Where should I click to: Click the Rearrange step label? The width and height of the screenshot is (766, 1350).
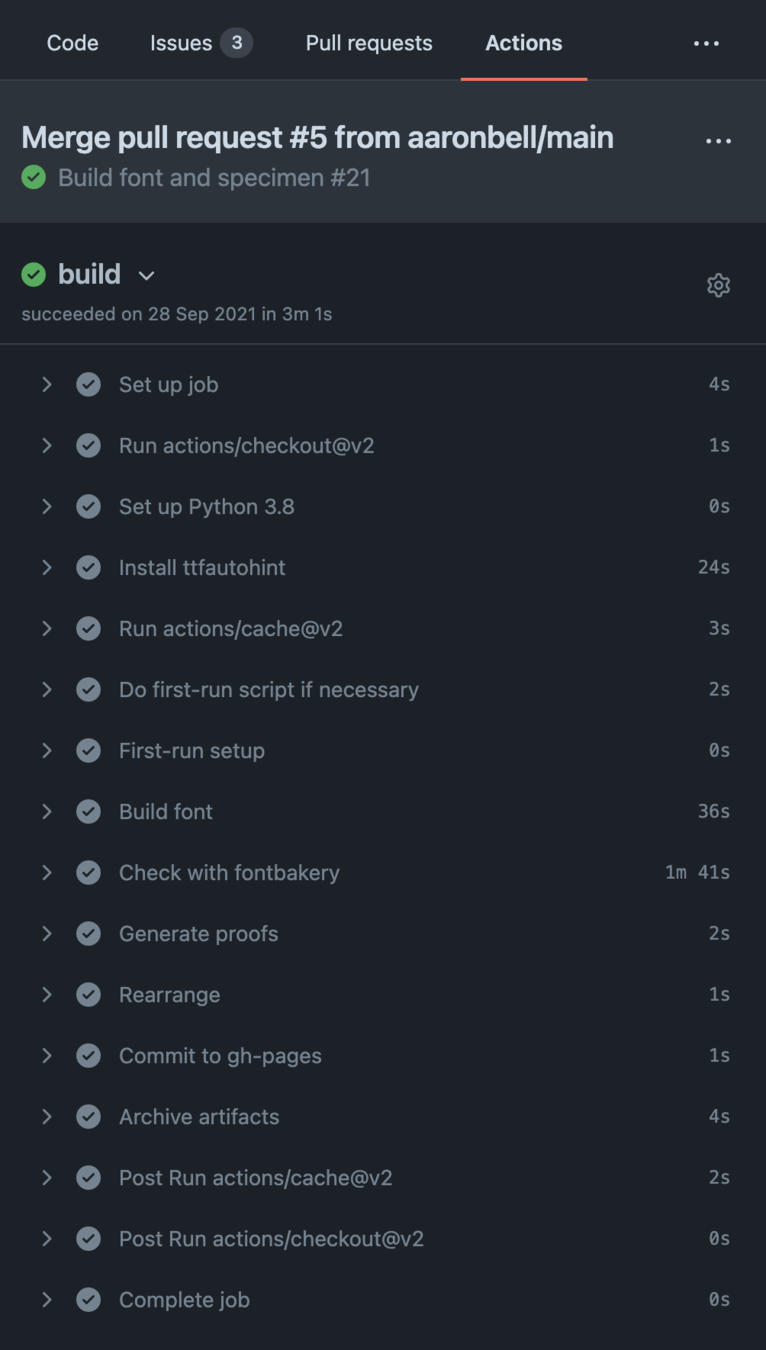coord(169,995)
